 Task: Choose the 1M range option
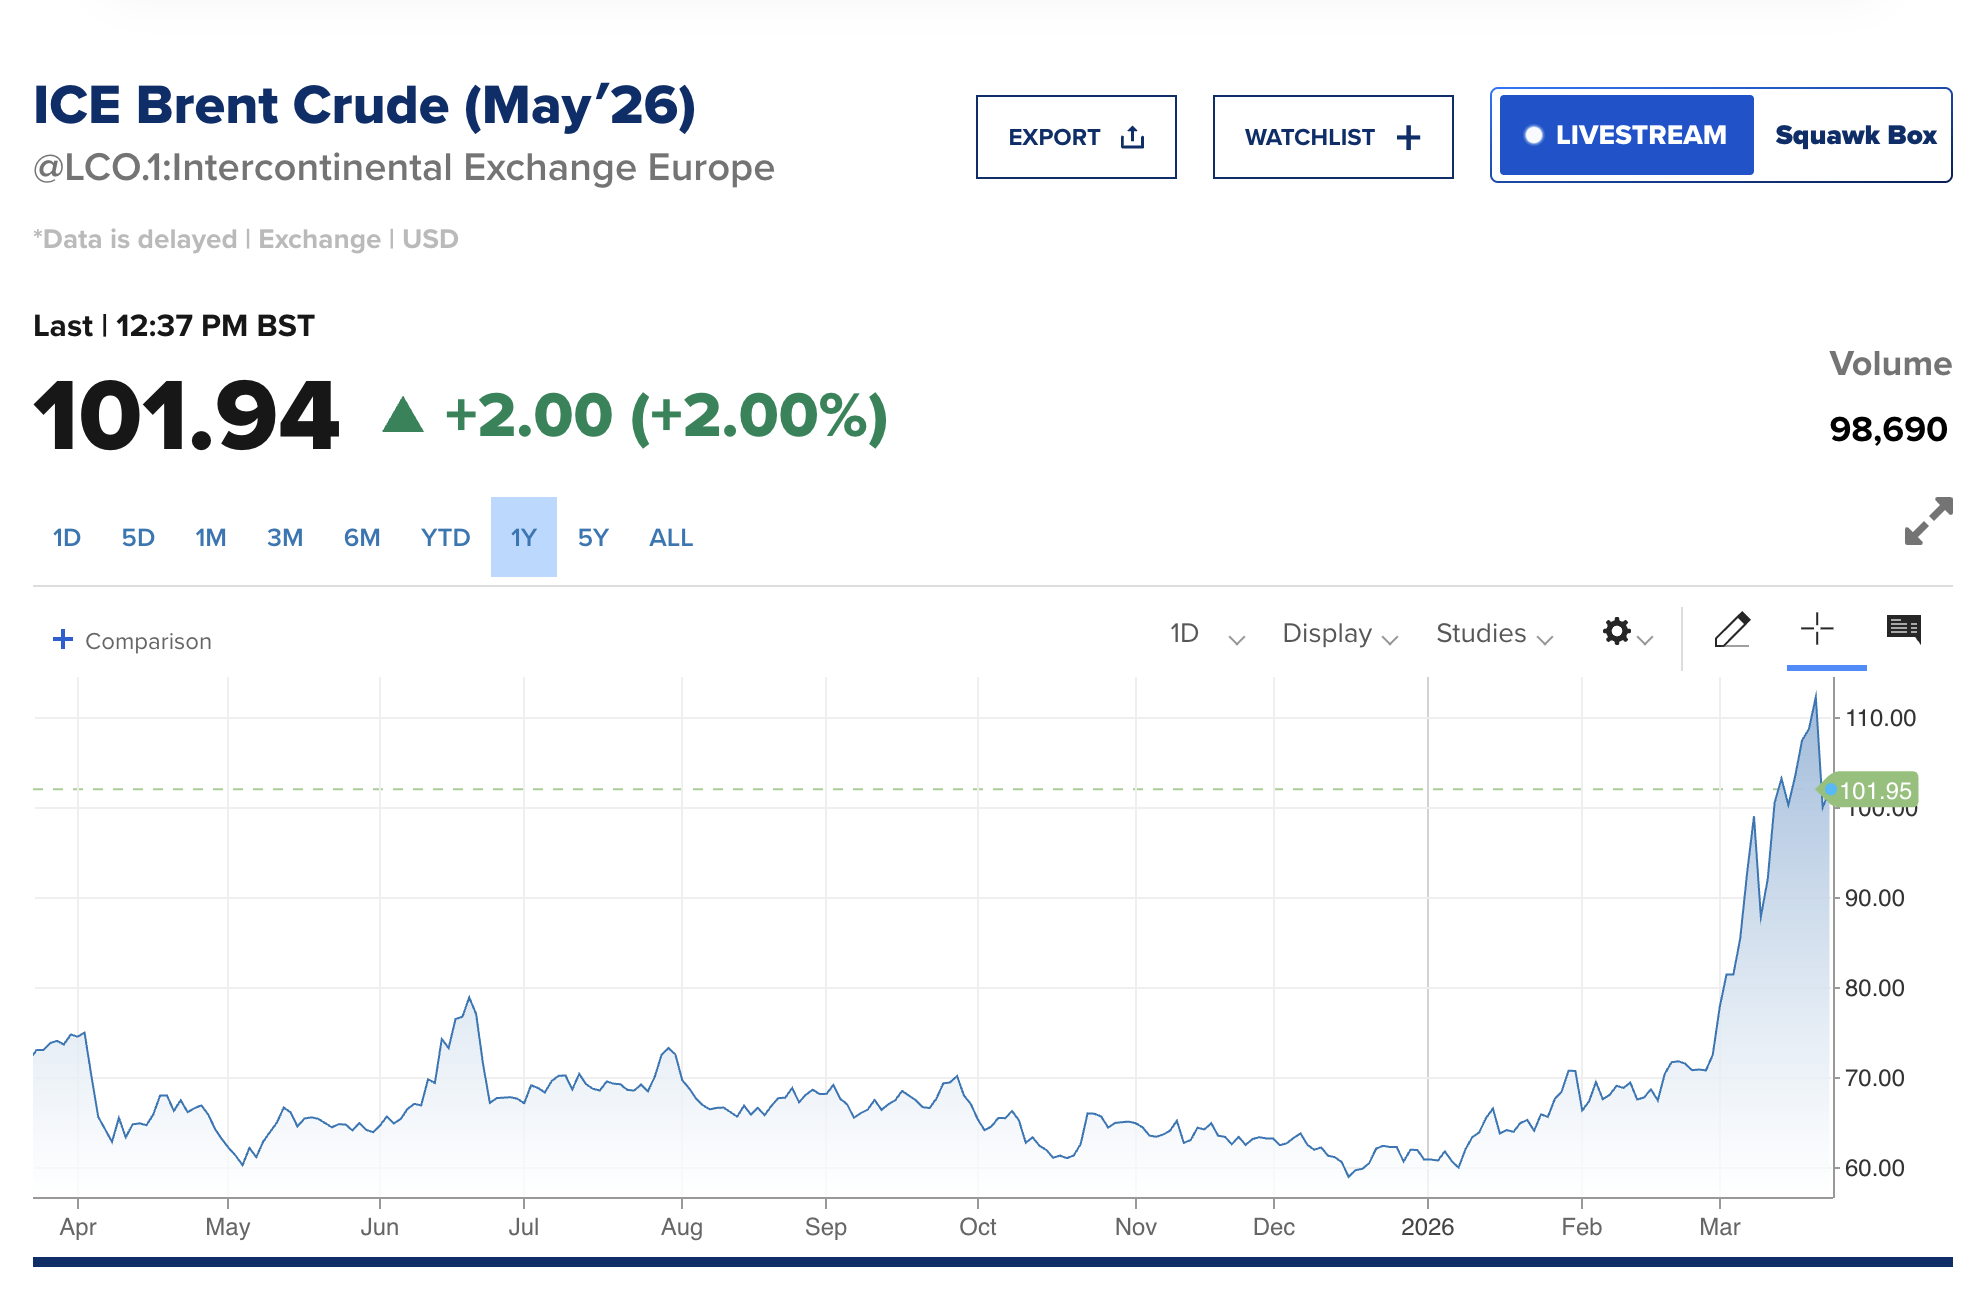click(210, 538)
